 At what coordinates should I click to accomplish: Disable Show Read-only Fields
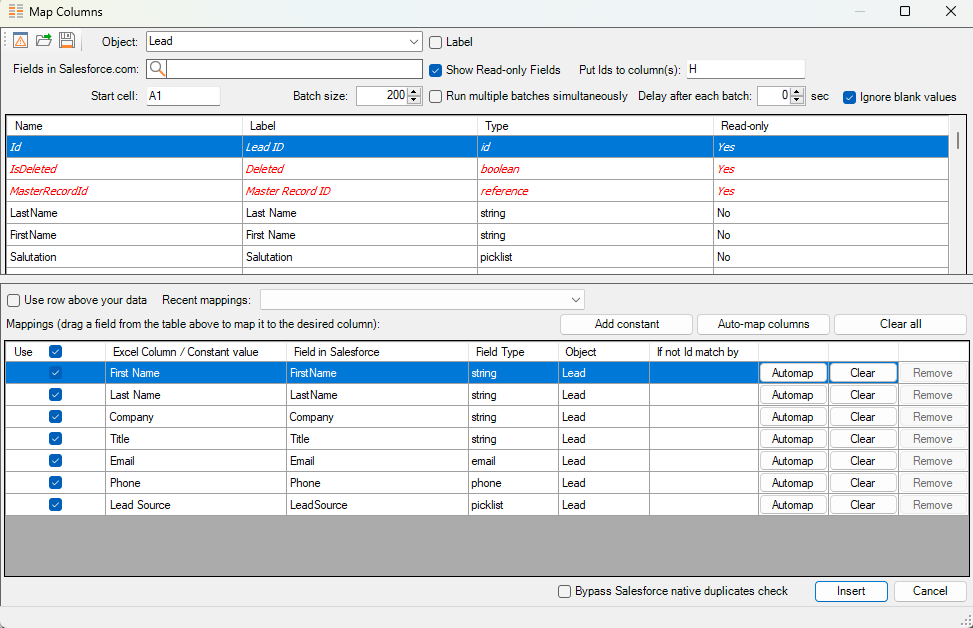[x=436, y=70]
